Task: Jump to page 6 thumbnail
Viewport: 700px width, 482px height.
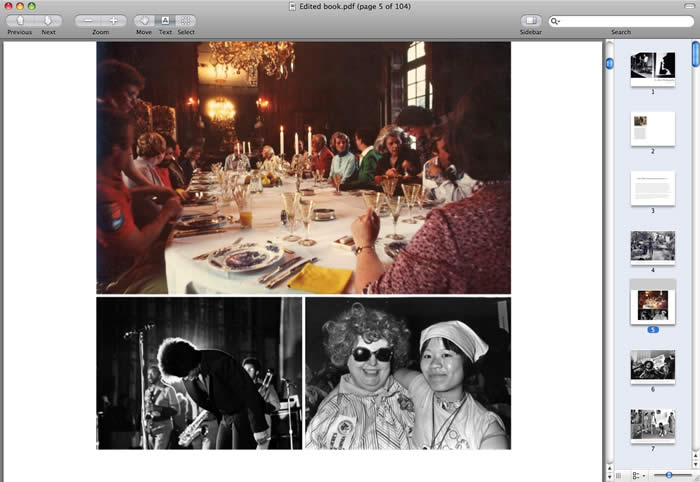Action: (x=652, y=366)
